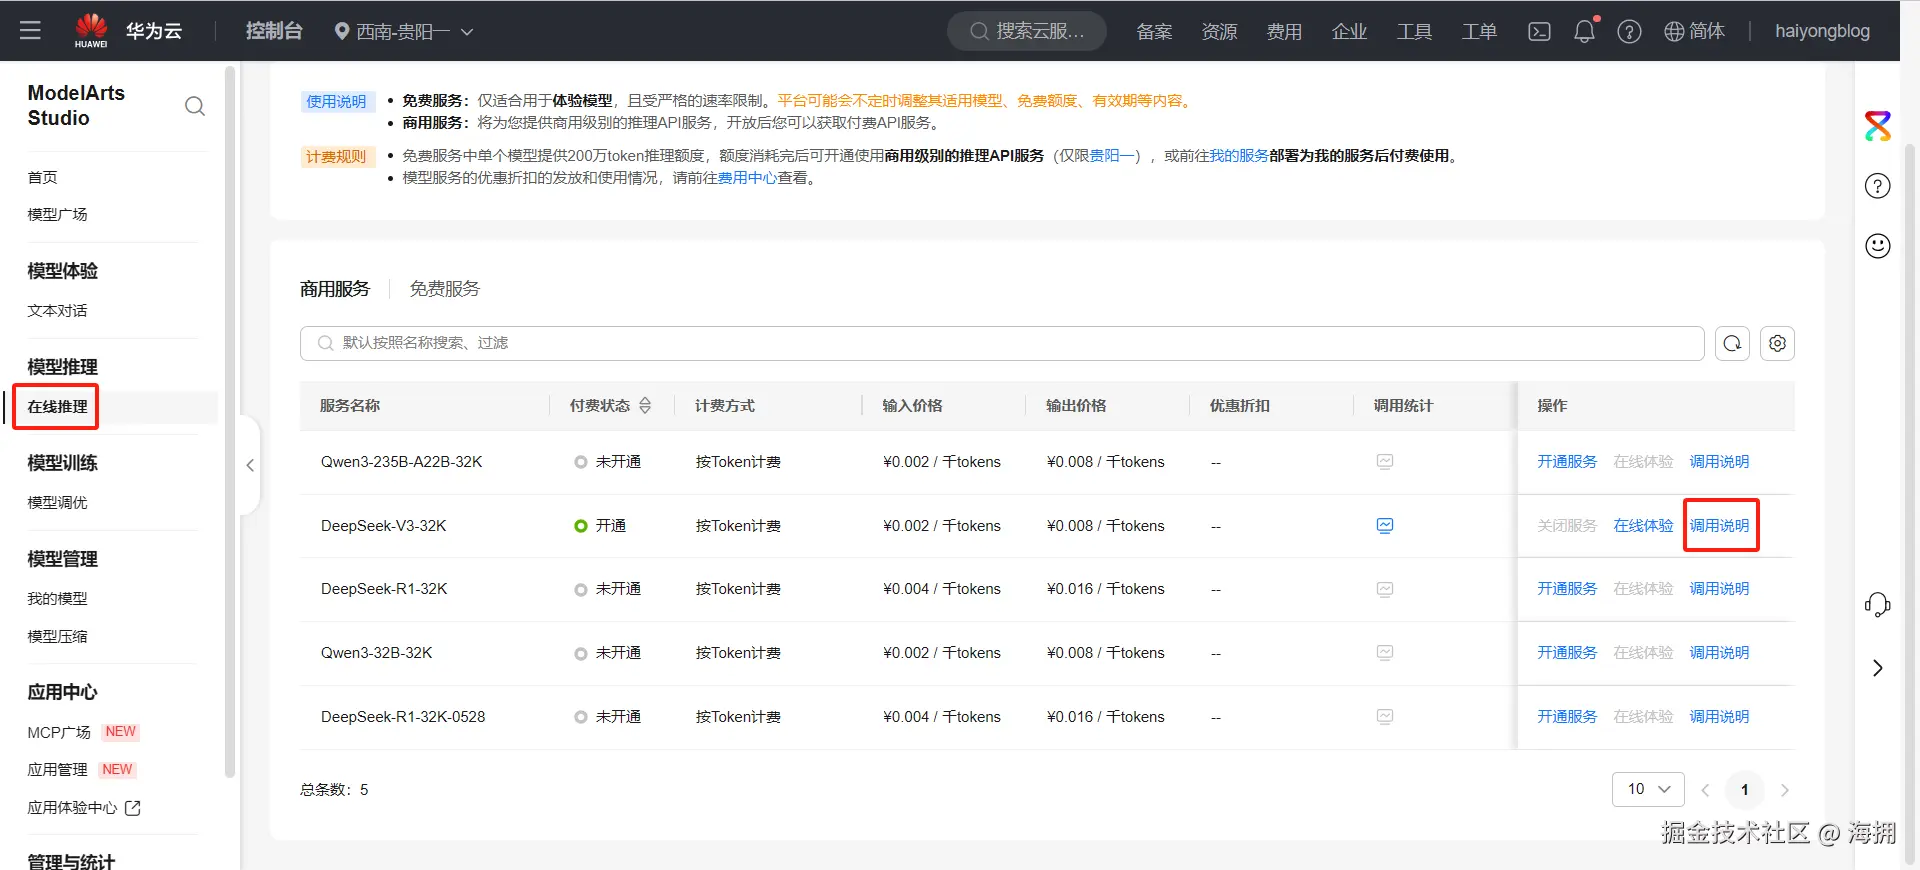1920x870 pixels.
Task: Open 调用说明 for DeepSeek-V3-32K
Action: point(1719,525)
